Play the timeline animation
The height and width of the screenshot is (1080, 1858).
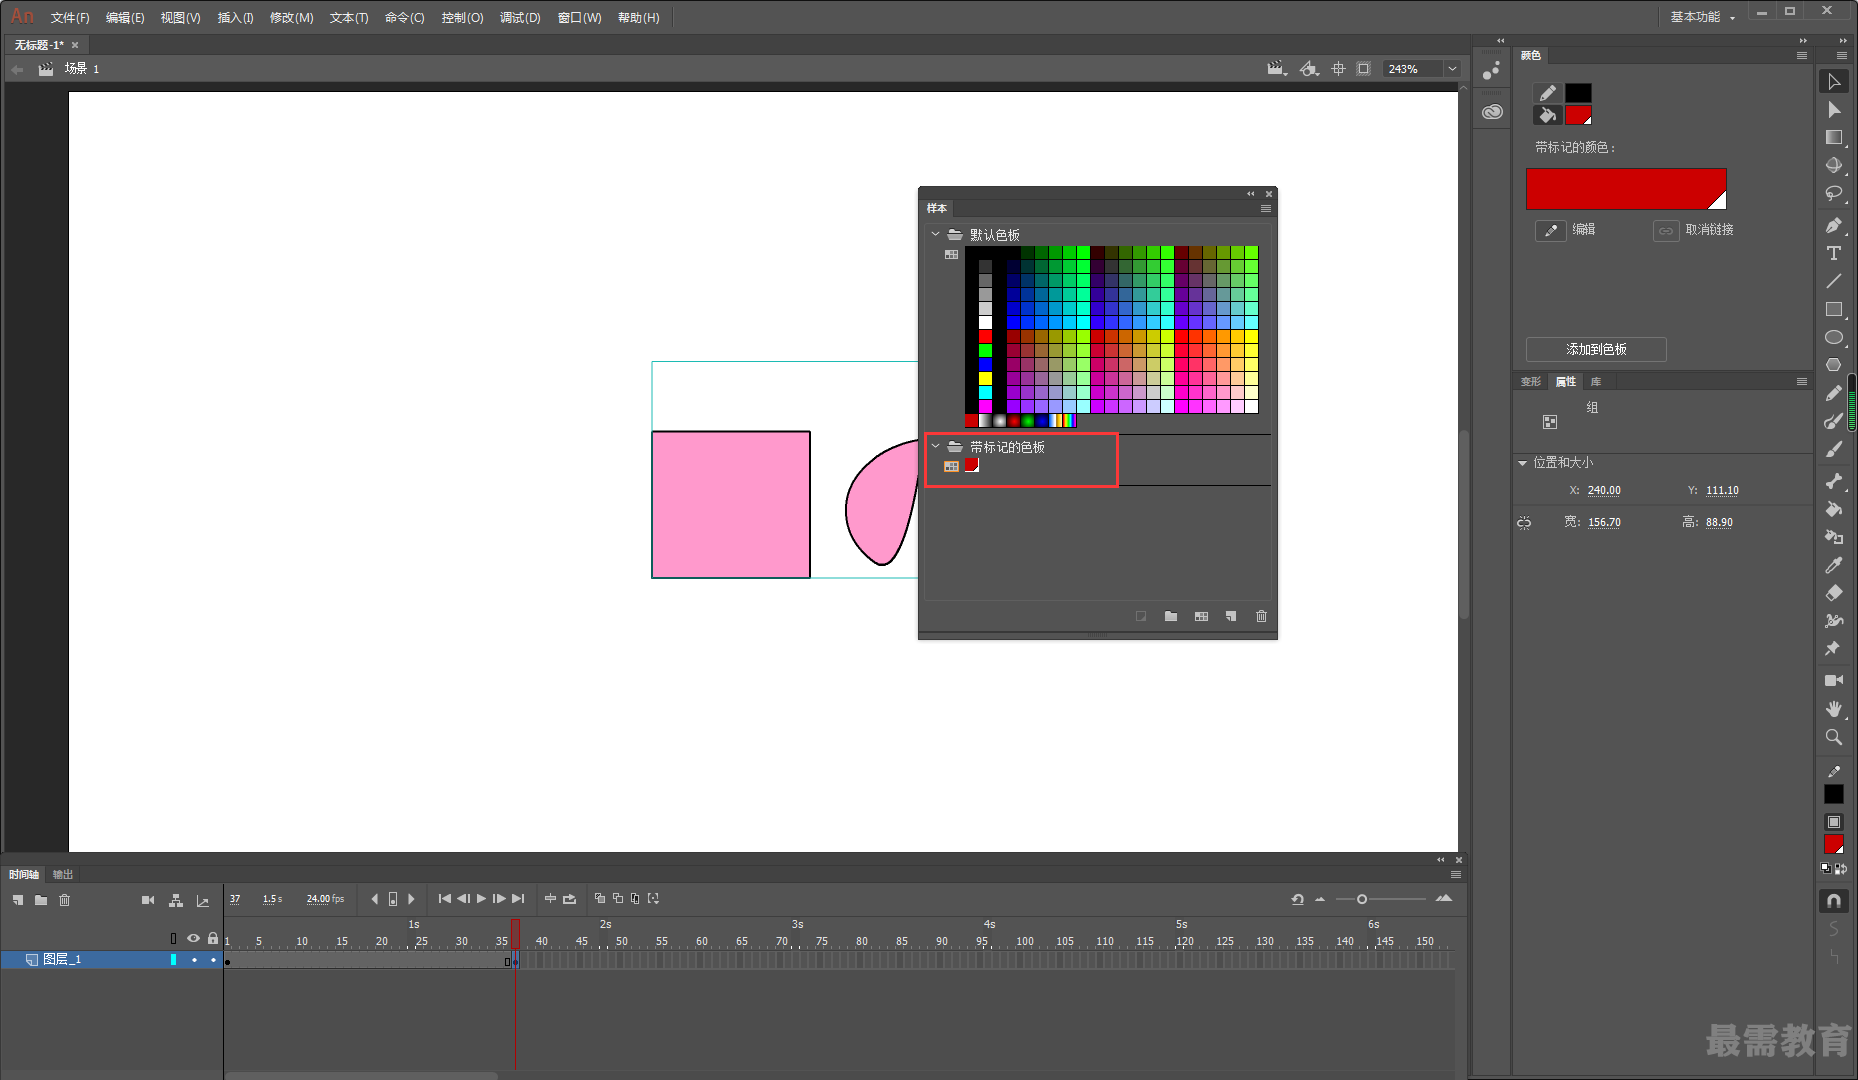tap(481, 899)
